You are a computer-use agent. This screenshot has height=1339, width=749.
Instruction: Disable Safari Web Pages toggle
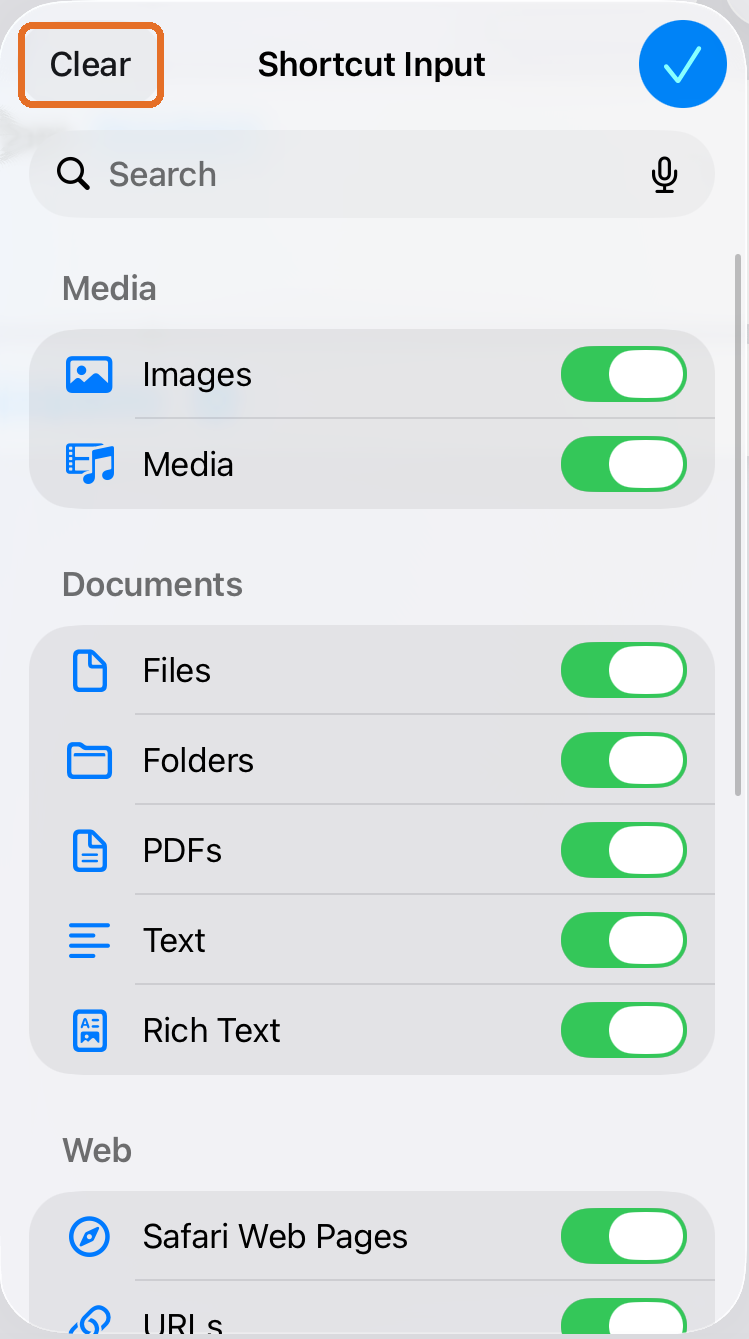(x=624, y=1237)
